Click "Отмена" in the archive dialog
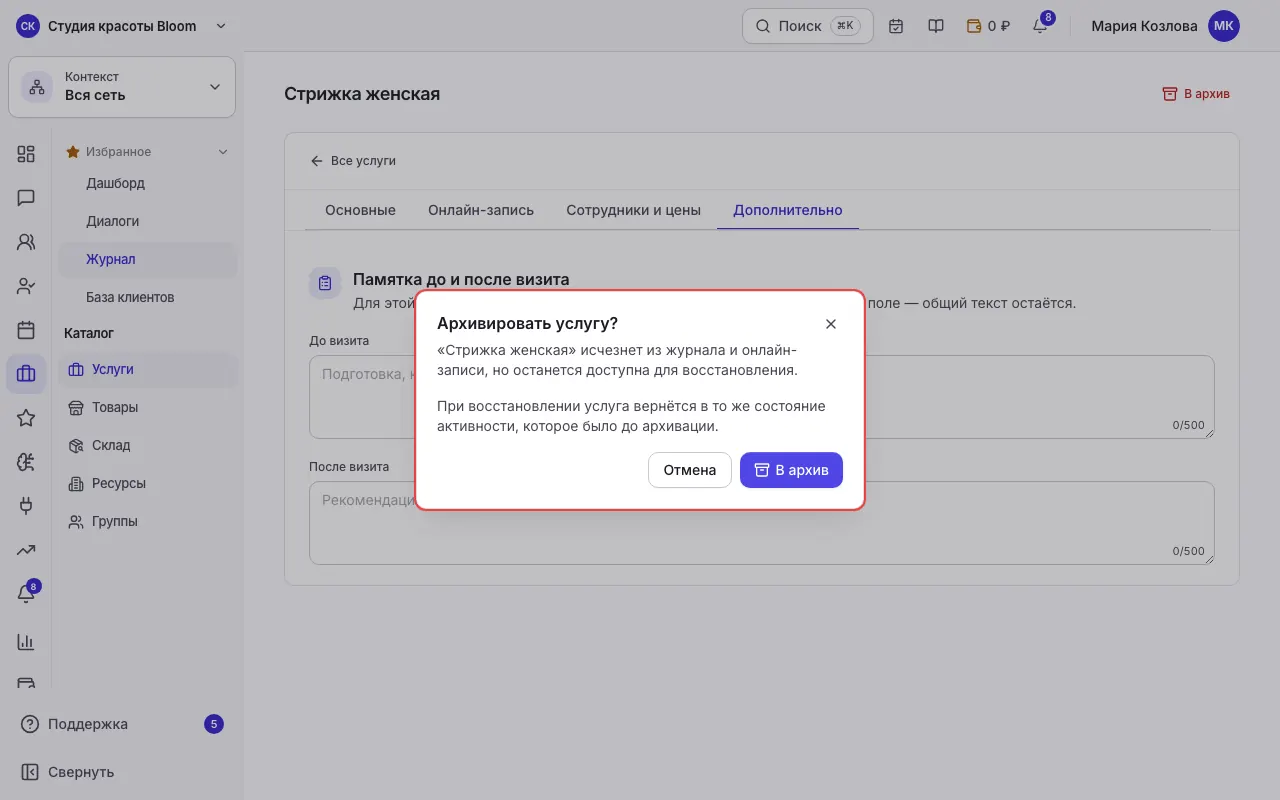This screenshot has width=1280, height=800. click(x=690, y=470)
